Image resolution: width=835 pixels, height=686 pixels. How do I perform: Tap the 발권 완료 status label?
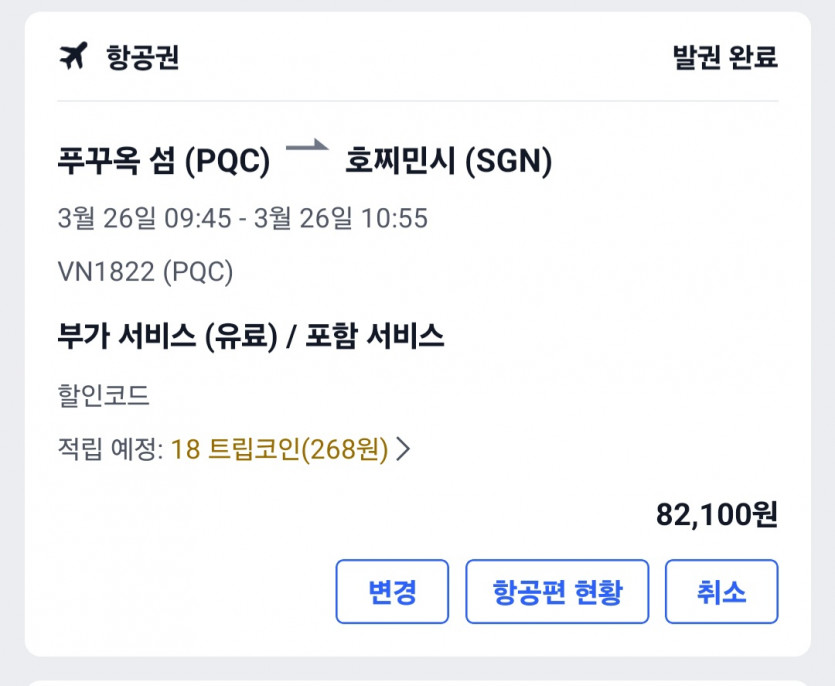tap(725, 58)
